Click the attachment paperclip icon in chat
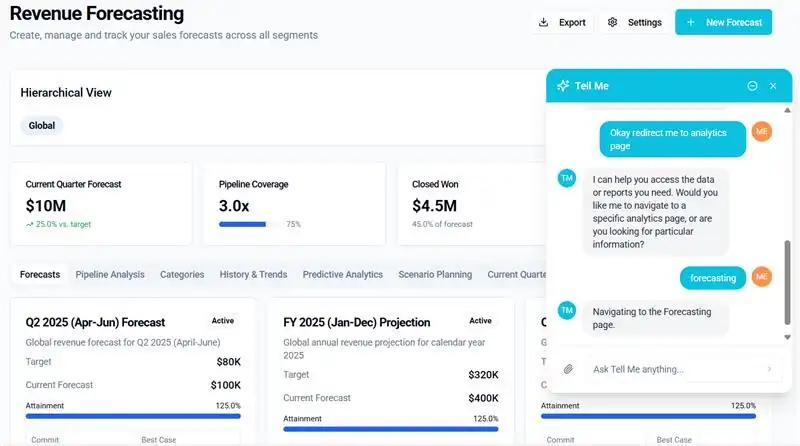Image resolution: width=800 pixels, height=446 pixels. point(568,369)
